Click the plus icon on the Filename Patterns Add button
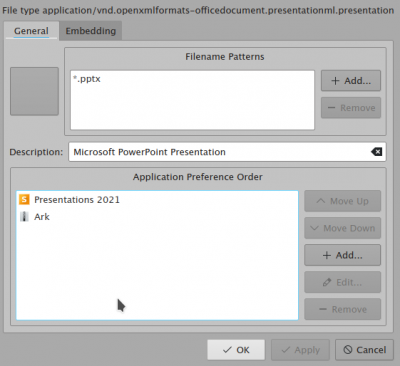 pos(335,81)
